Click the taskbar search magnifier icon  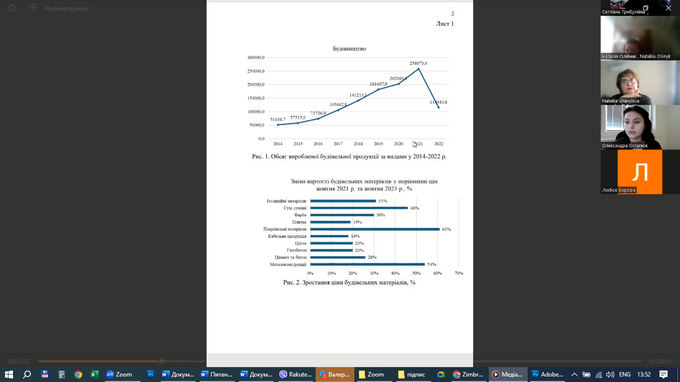(x=27, y=374)
